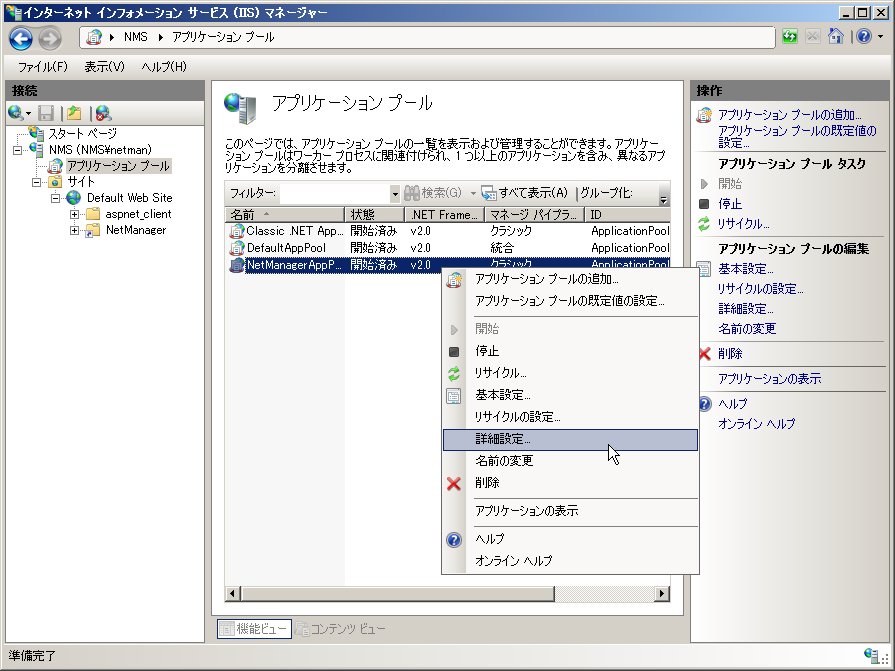Click the DefaultAppPool row icon
The height and width of the screenshot is (671, 895).
(x=236, y=248)
